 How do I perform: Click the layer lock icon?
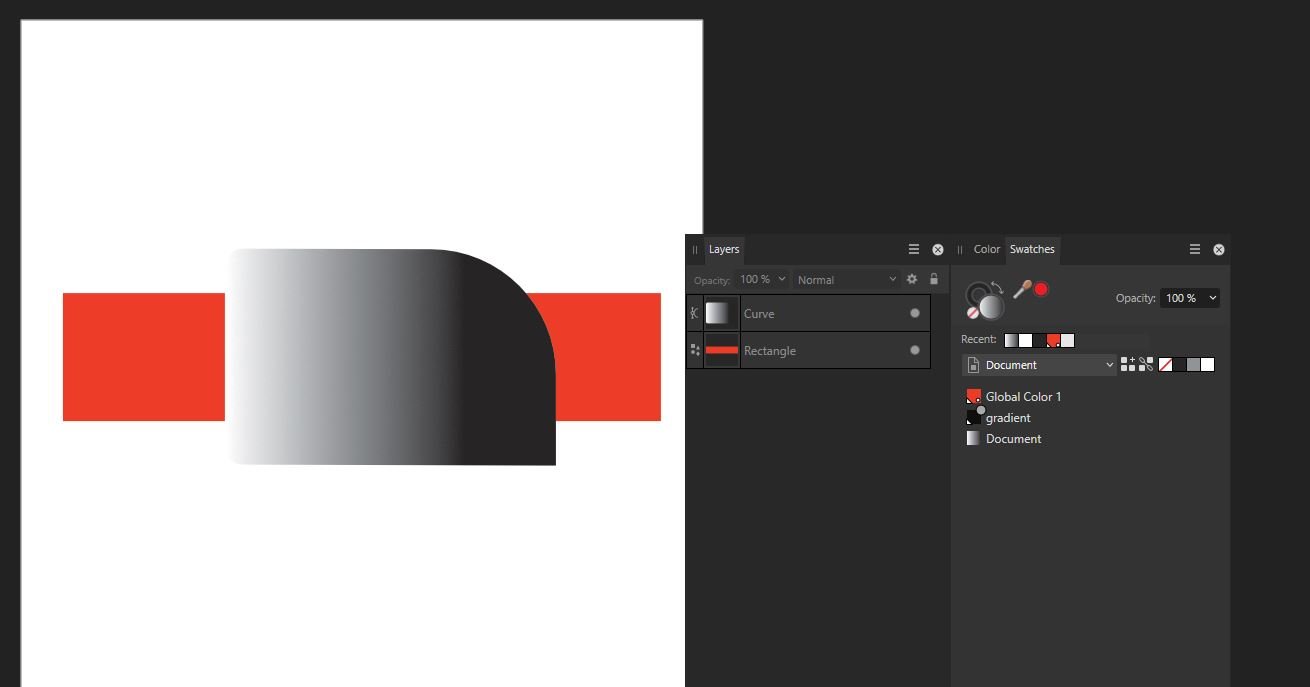934,279
